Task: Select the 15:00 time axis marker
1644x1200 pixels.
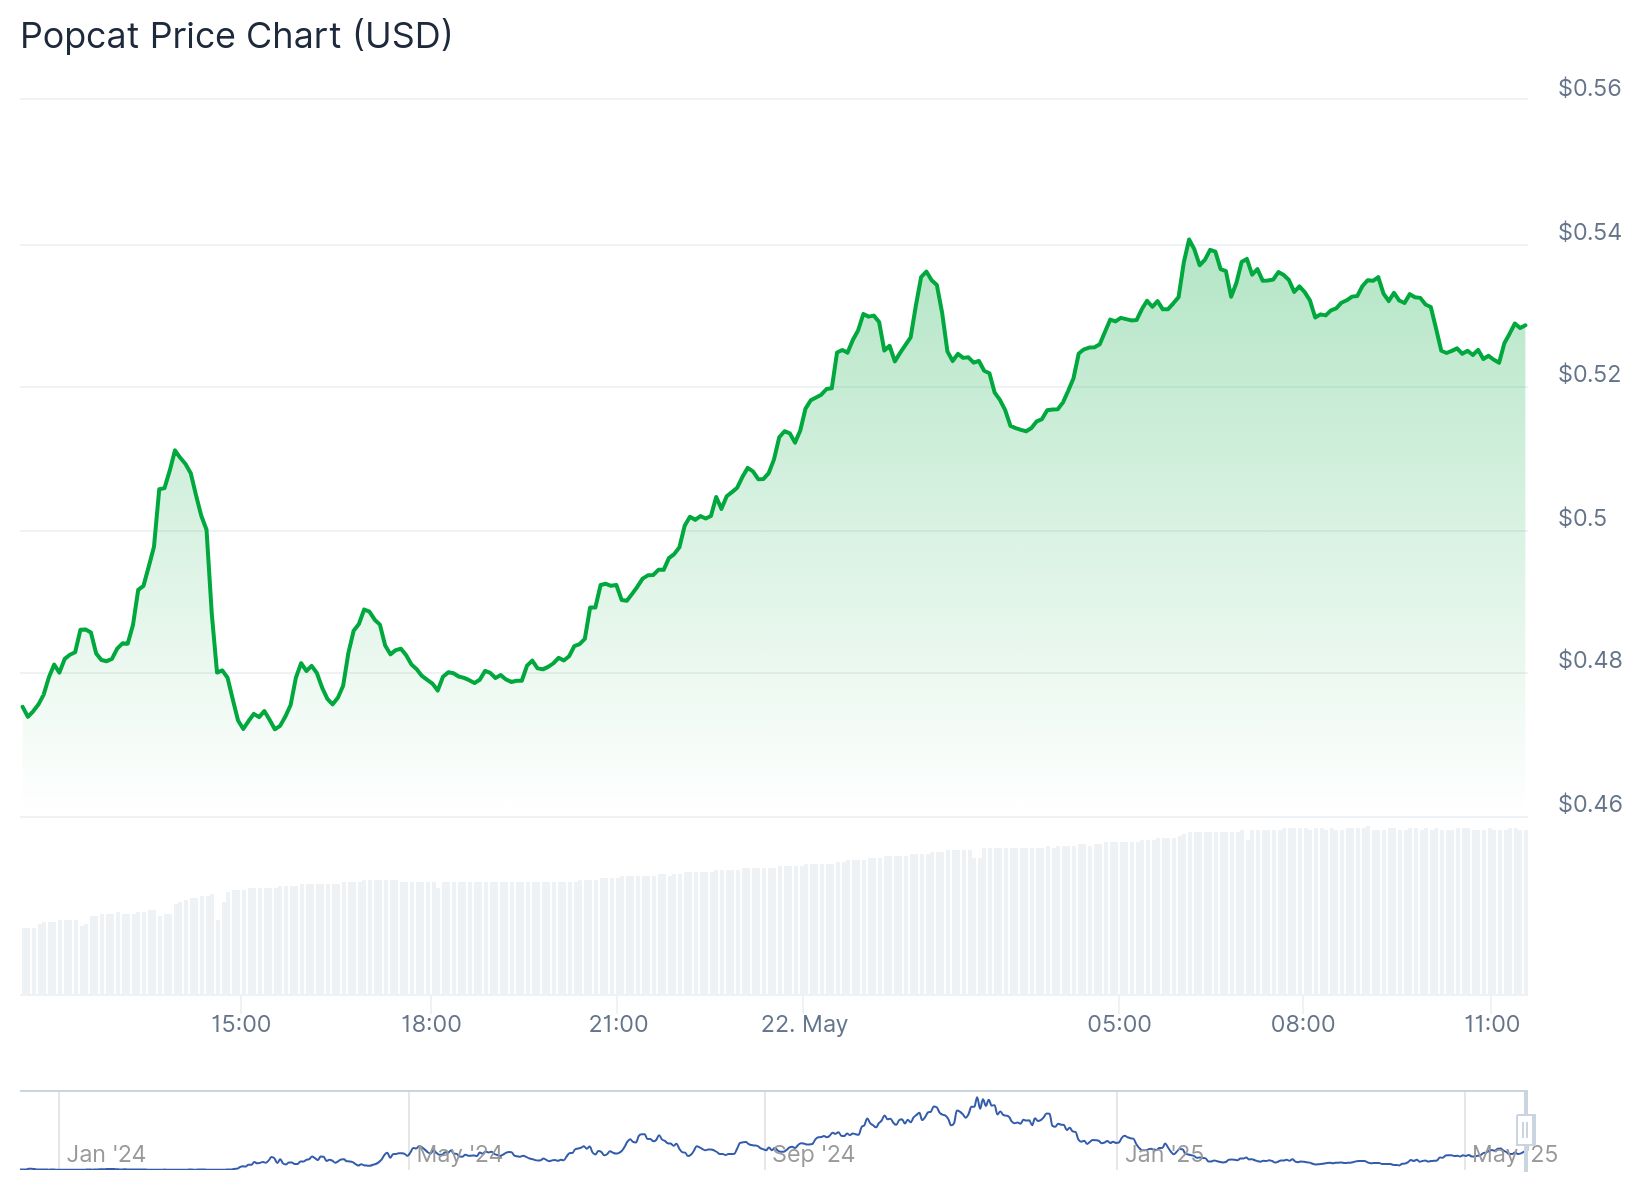Action: click(241, 1024)
